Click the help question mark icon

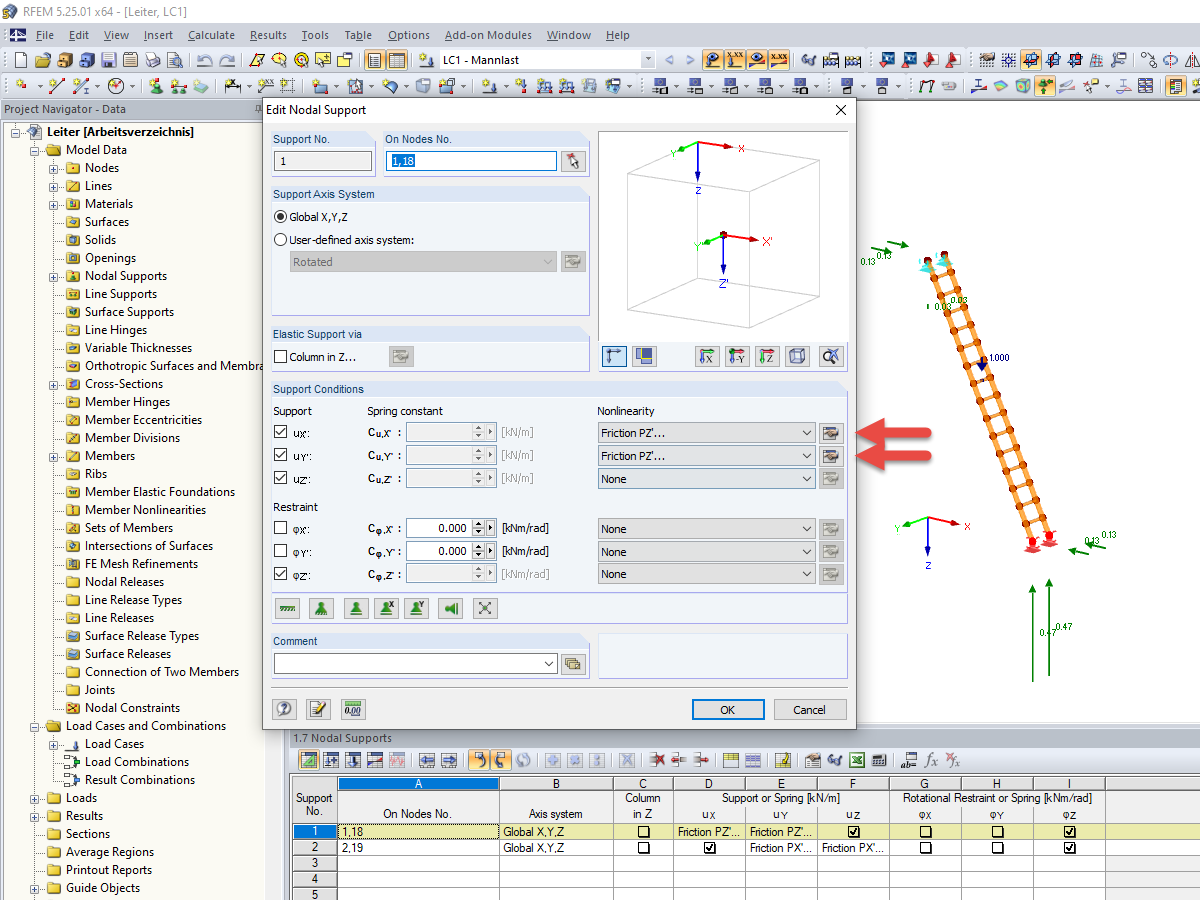click(284, 709)
